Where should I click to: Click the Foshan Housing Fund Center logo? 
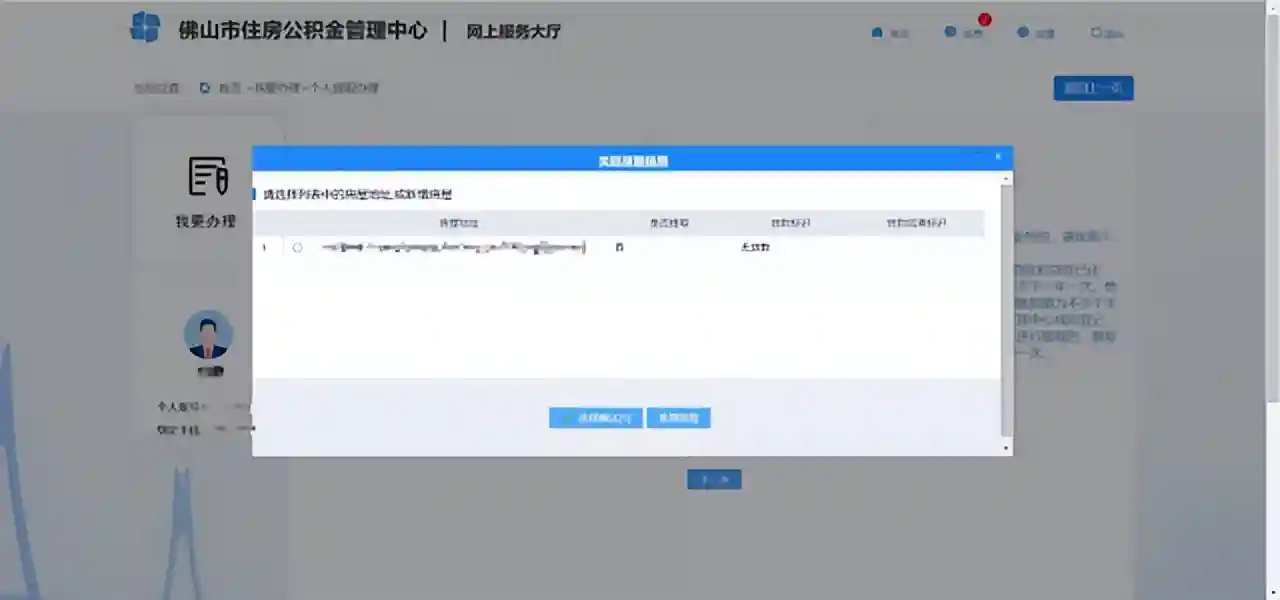pyautogui.click(x=145, y=27)
